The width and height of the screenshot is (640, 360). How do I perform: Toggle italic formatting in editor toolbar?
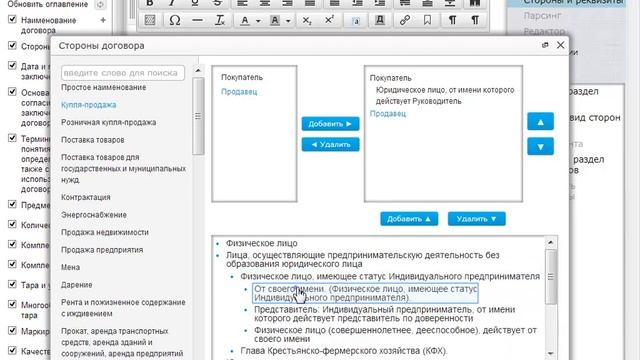point(172,3)
